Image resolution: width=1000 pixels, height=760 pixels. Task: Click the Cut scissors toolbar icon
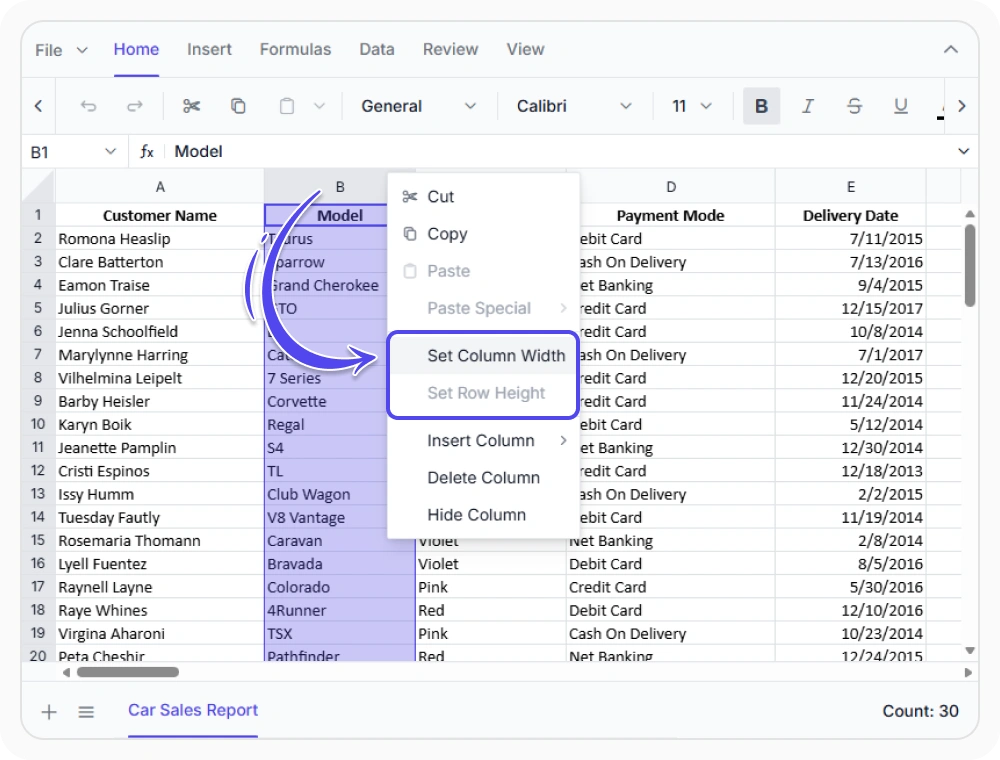191,106
